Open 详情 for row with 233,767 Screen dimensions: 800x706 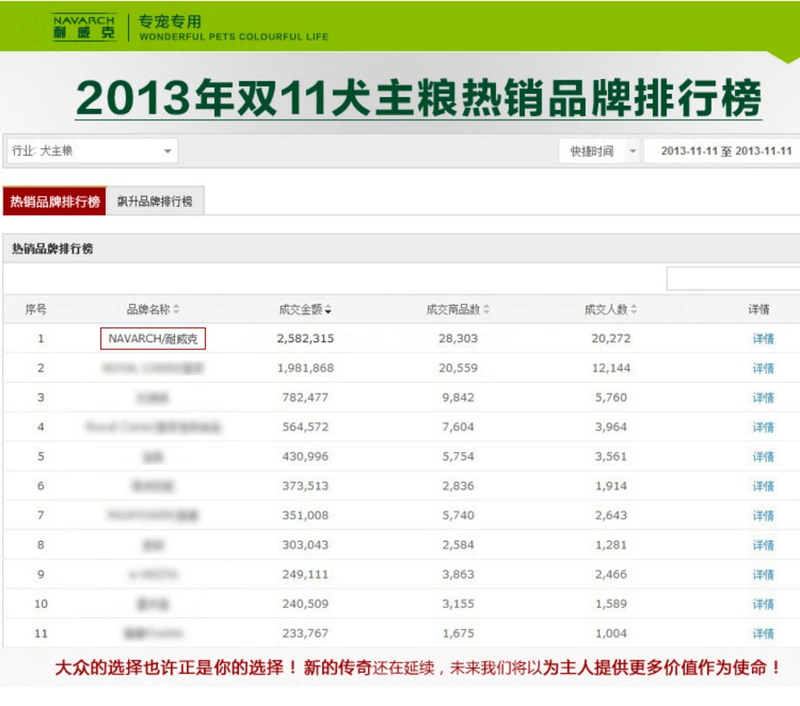tap(763, 634)
